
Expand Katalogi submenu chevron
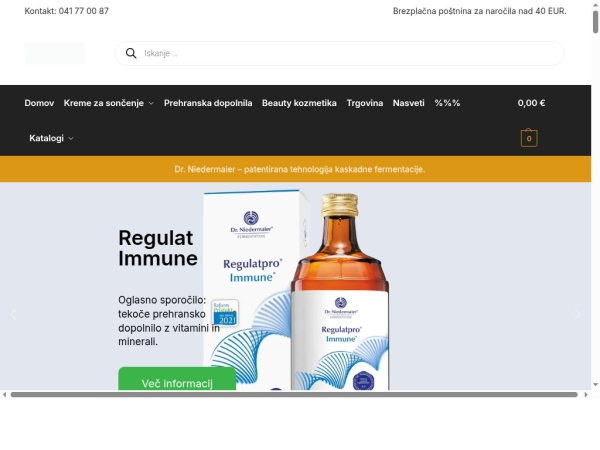point(71,139)
